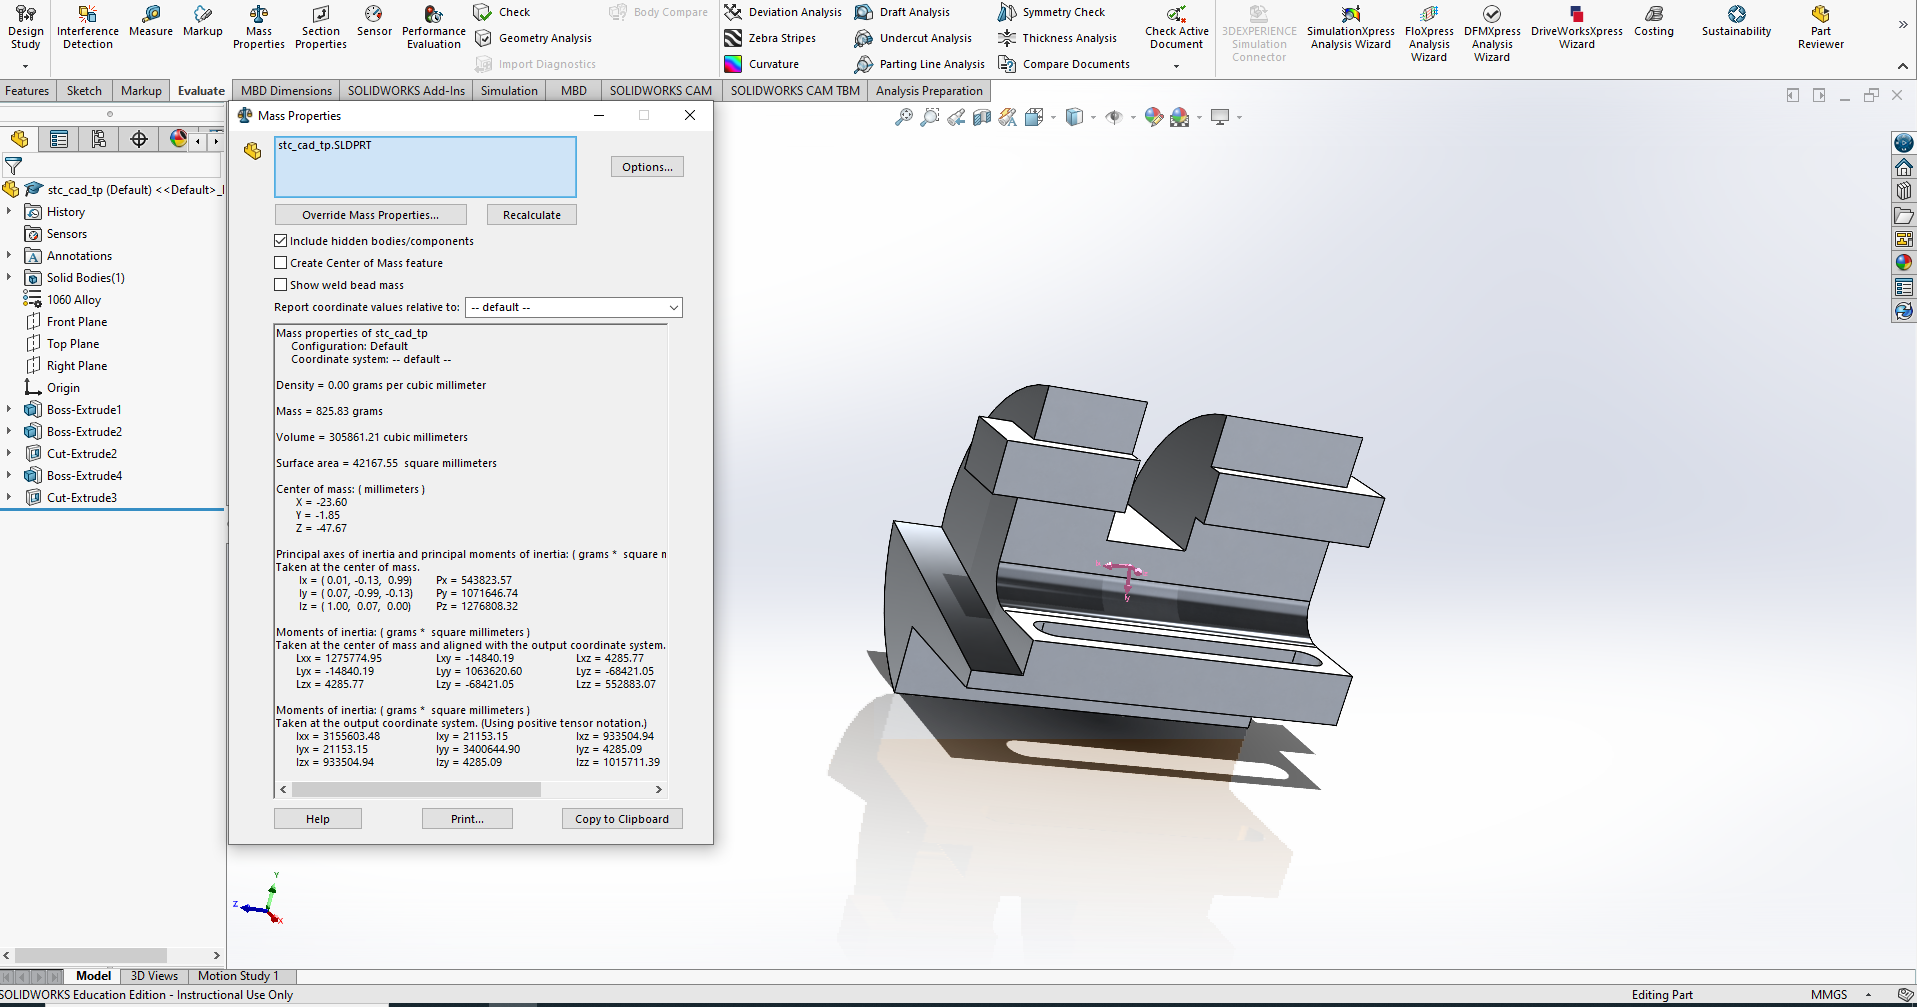Open the Mass Properties tool
Image resolution: width=1917 pixels, height=1007 pixels.
(x=258, y=27)
